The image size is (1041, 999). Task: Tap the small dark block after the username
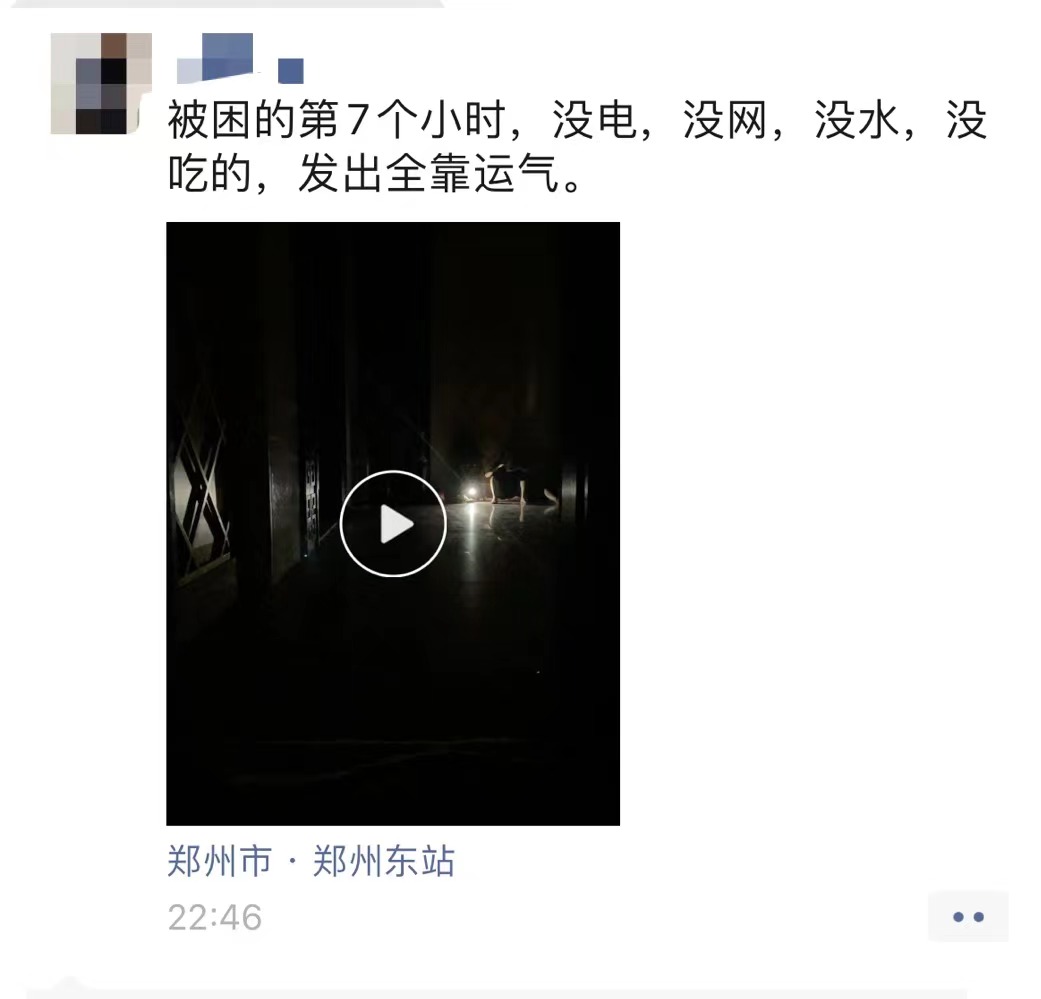291,71
